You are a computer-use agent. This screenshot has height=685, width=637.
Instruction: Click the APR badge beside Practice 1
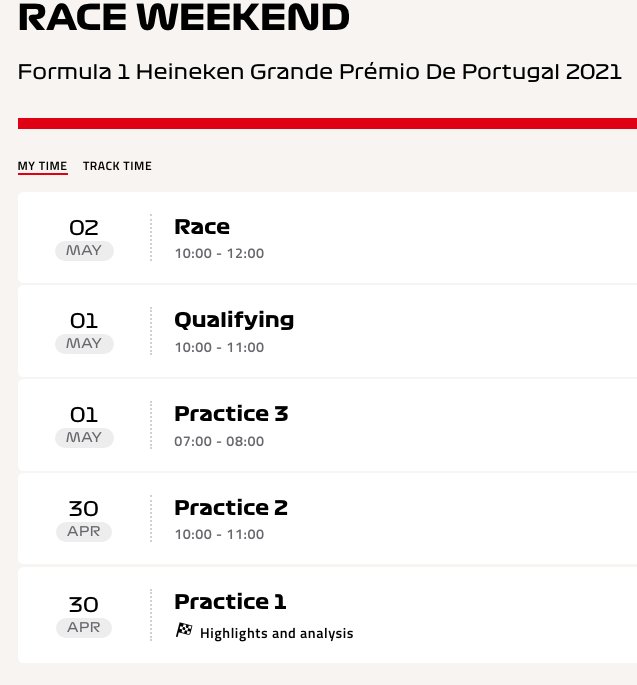(x=84, y=627)
